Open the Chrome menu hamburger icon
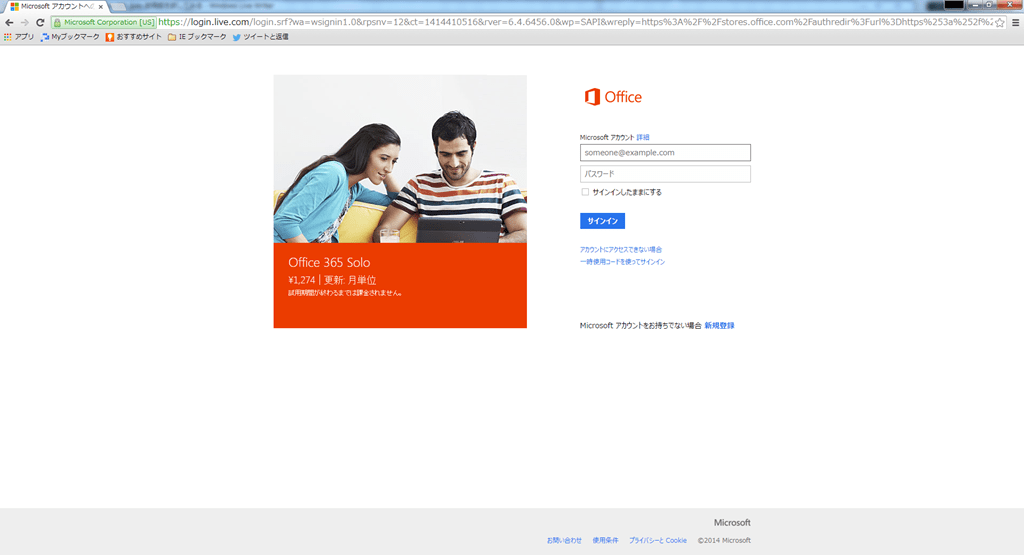This screenshot has width=1024, height=555. point(1016,22)
